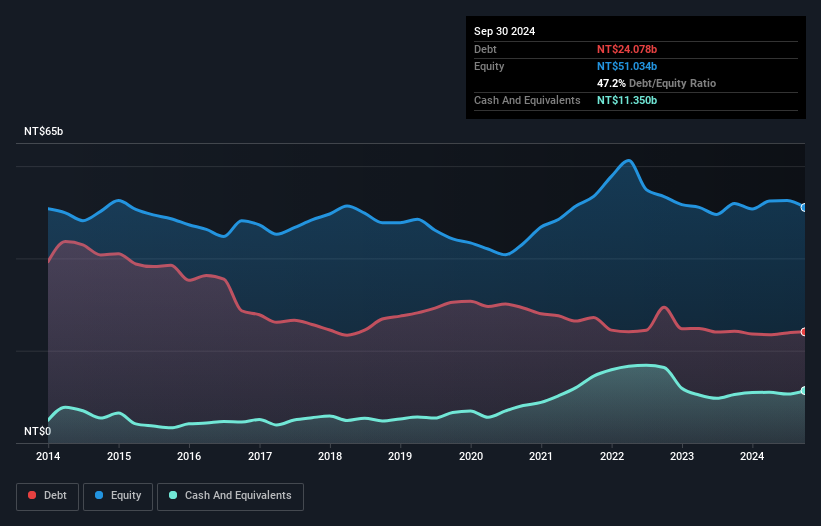
Task: Click the 2021 x-axis label
Action: click(x=541, y=456)
